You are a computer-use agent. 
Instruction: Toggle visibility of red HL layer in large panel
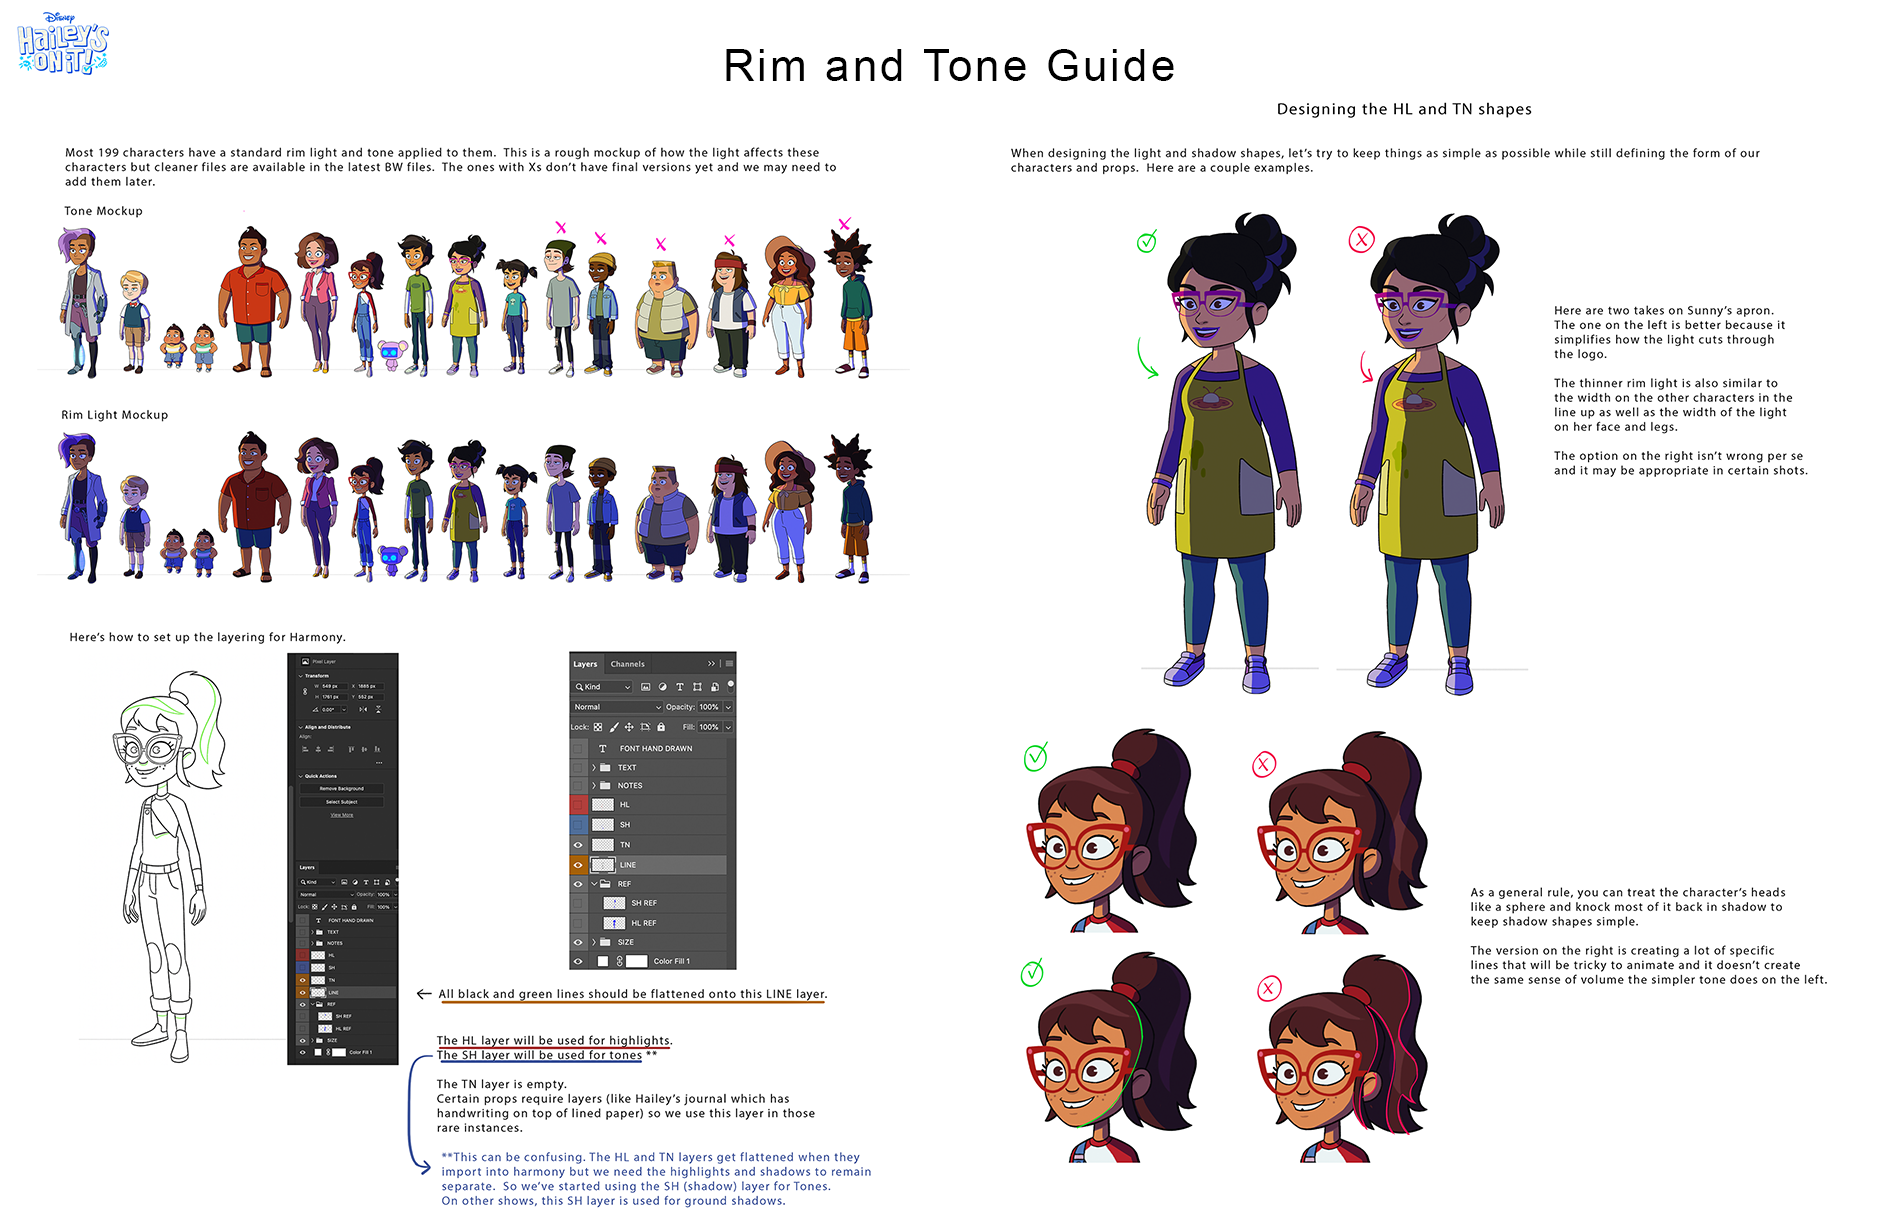(578, 804)
